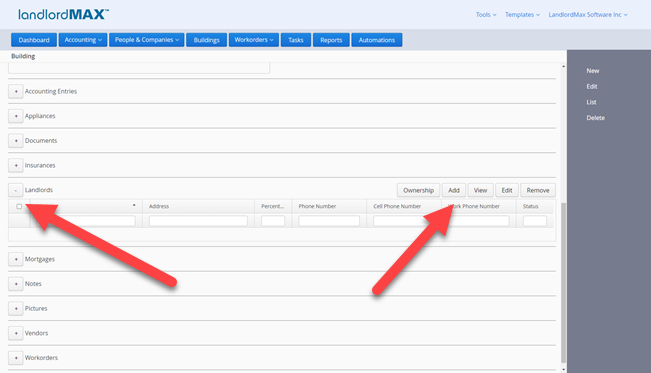Click Edit in the side panel
Viewport: 651px width, 373px height.
coord(592,86)
